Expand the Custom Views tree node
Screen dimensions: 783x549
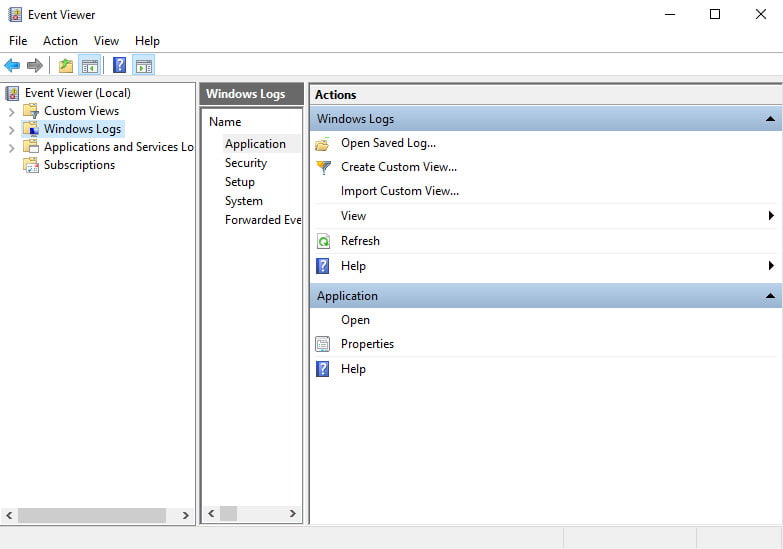[11, 111]
